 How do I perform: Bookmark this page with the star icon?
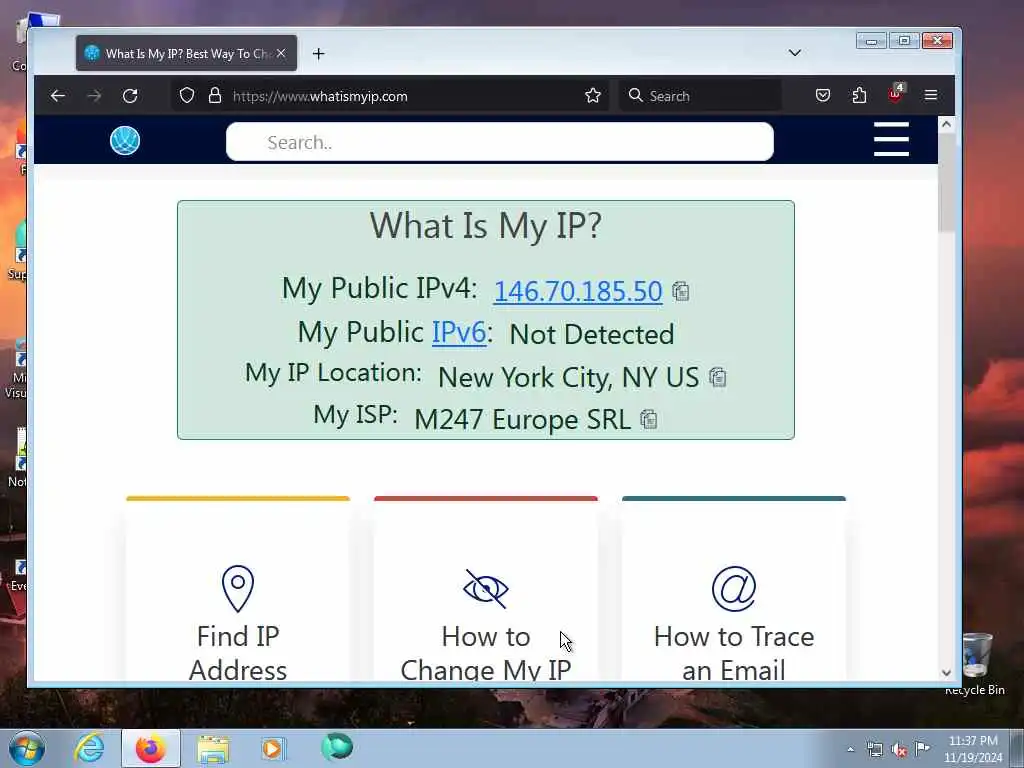[x=593, y=96]
